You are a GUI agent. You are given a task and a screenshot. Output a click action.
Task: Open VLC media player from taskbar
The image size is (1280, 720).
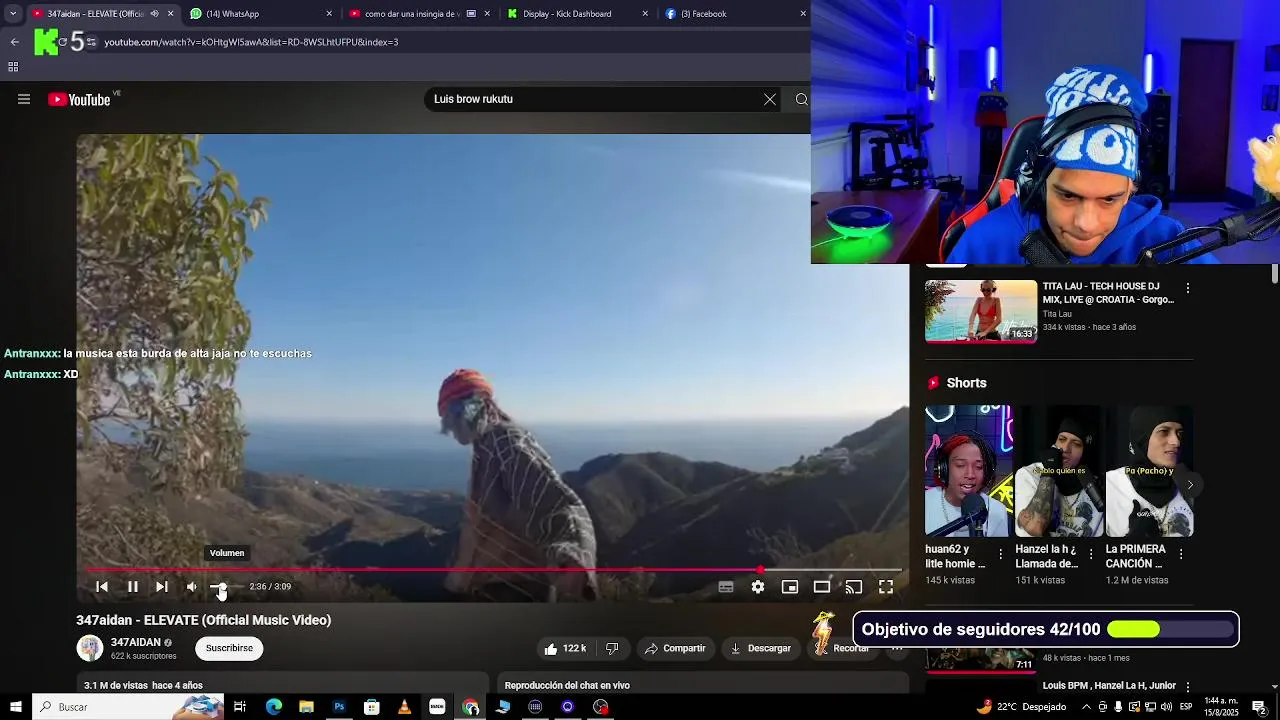[404, 707]
